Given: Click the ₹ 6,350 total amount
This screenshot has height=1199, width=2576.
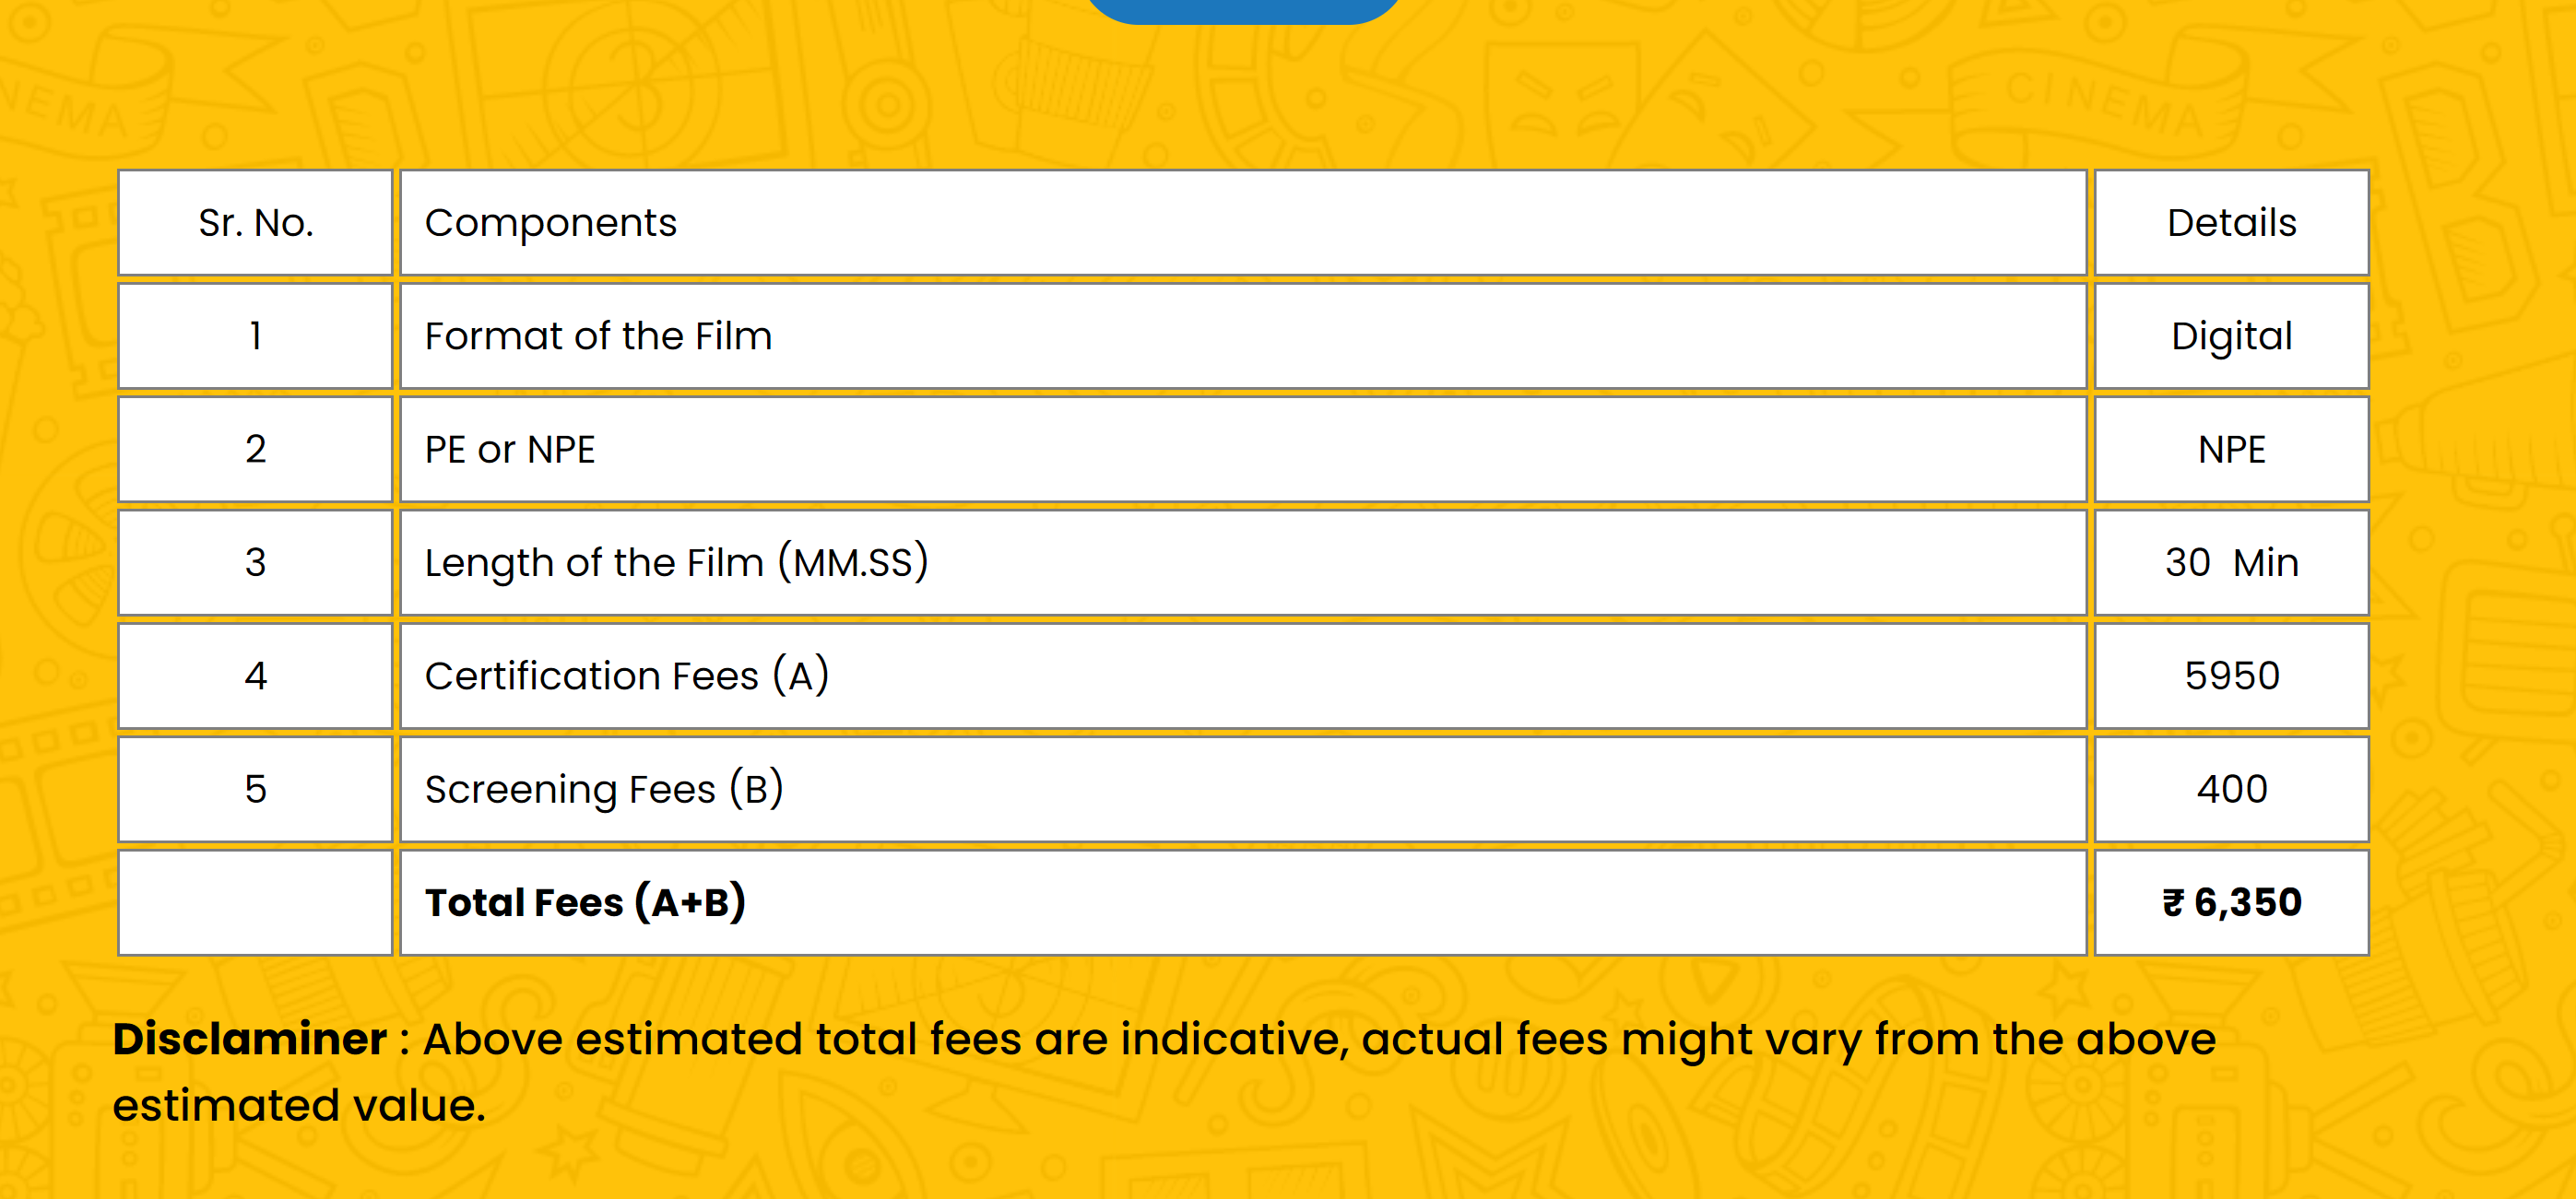Looking at the screenshot, I should 2231,902.
